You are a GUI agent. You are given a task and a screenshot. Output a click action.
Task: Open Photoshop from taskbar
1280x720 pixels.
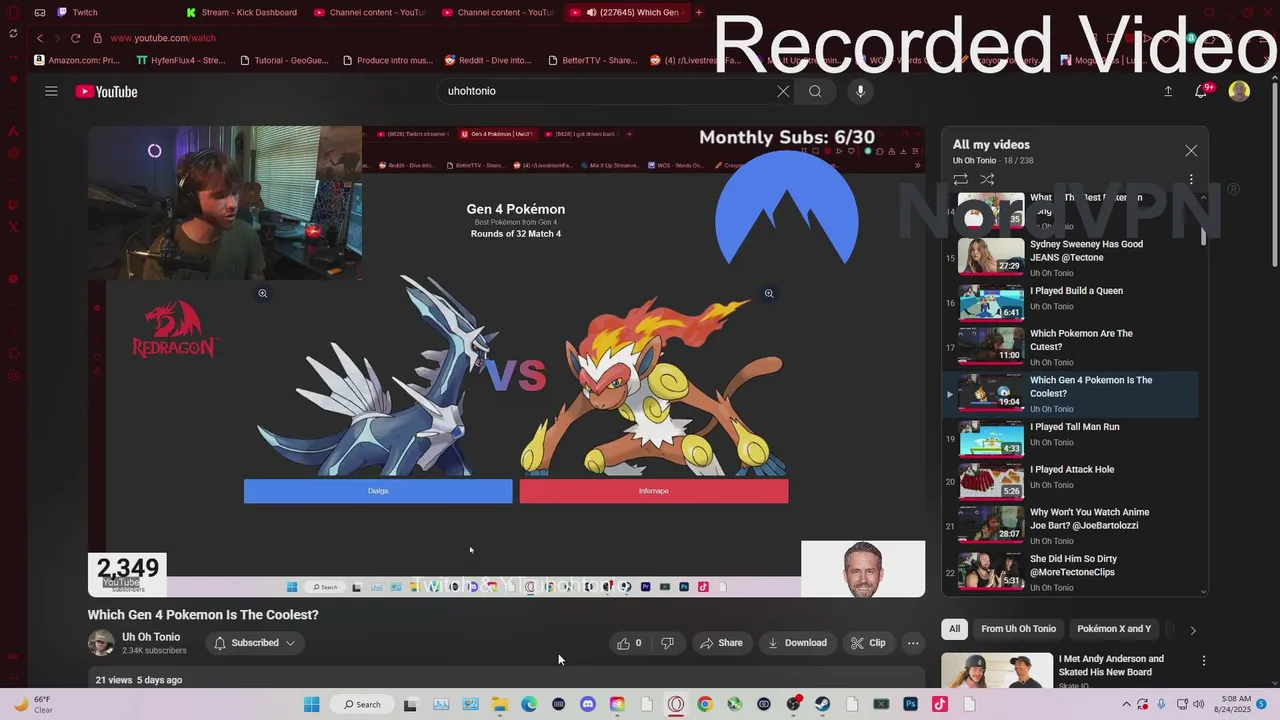pyautogui.click(x=910, y=704)
